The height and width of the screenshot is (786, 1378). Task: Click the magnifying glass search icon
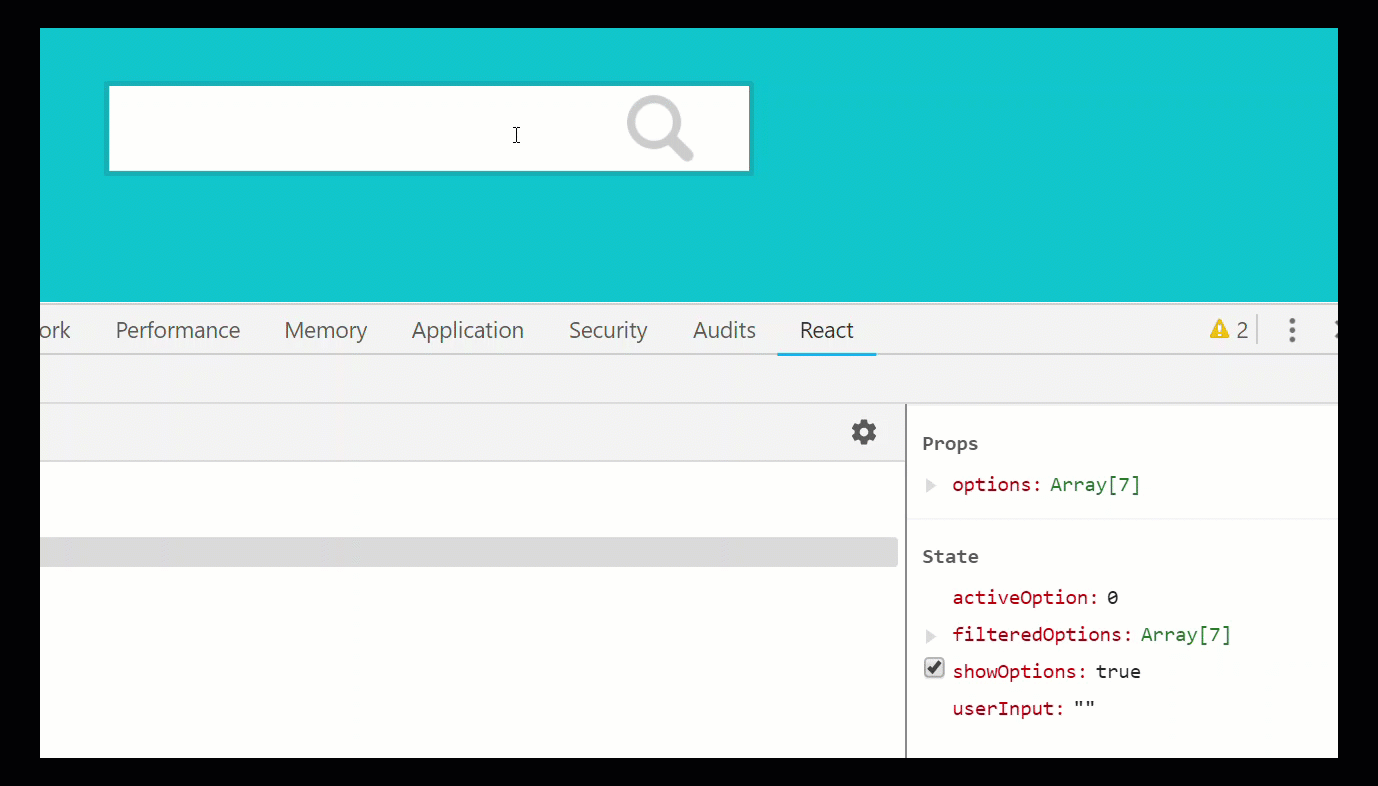(x=660, y=128)
